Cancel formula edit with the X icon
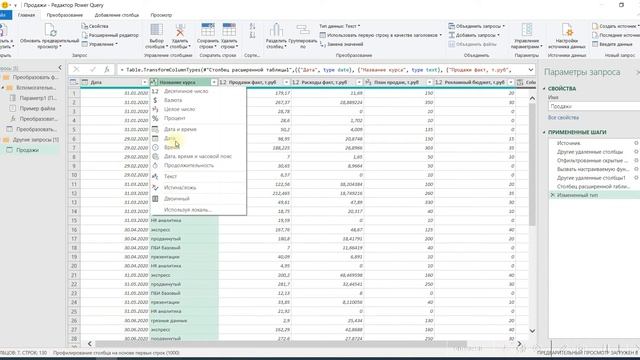Image resolution: width=640 pixels, height=360 pixels. [76, 70]
